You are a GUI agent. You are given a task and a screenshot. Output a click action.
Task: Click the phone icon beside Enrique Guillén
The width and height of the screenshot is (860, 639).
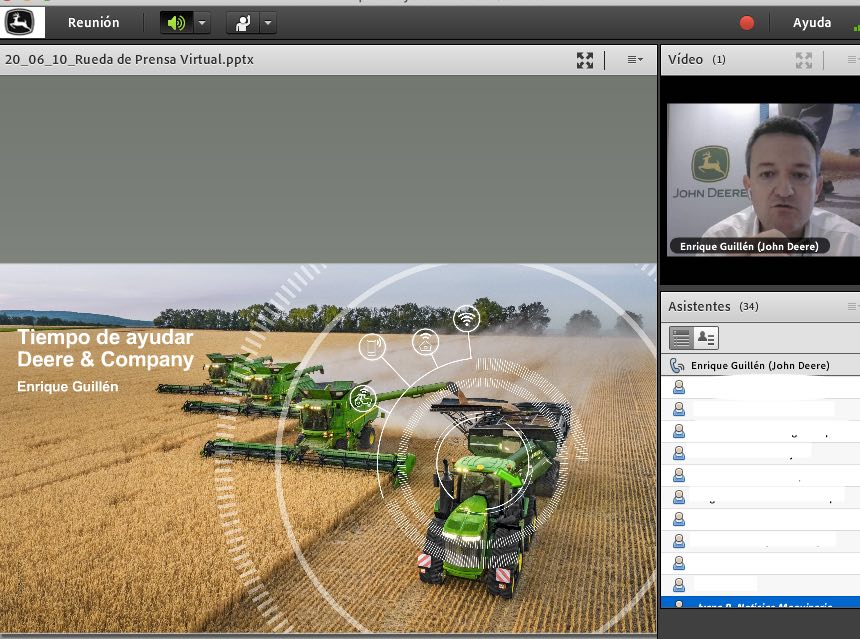676,365
